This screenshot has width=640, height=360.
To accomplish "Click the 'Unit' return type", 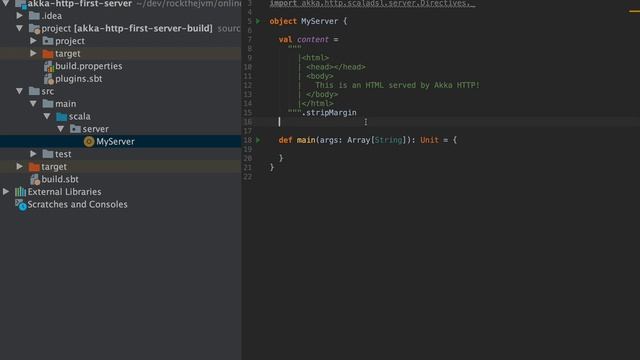I will 429,140.
